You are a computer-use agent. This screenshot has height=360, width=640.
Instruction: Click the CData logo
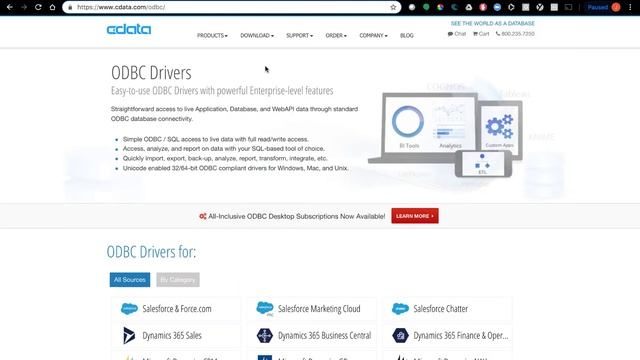[129, 29]
